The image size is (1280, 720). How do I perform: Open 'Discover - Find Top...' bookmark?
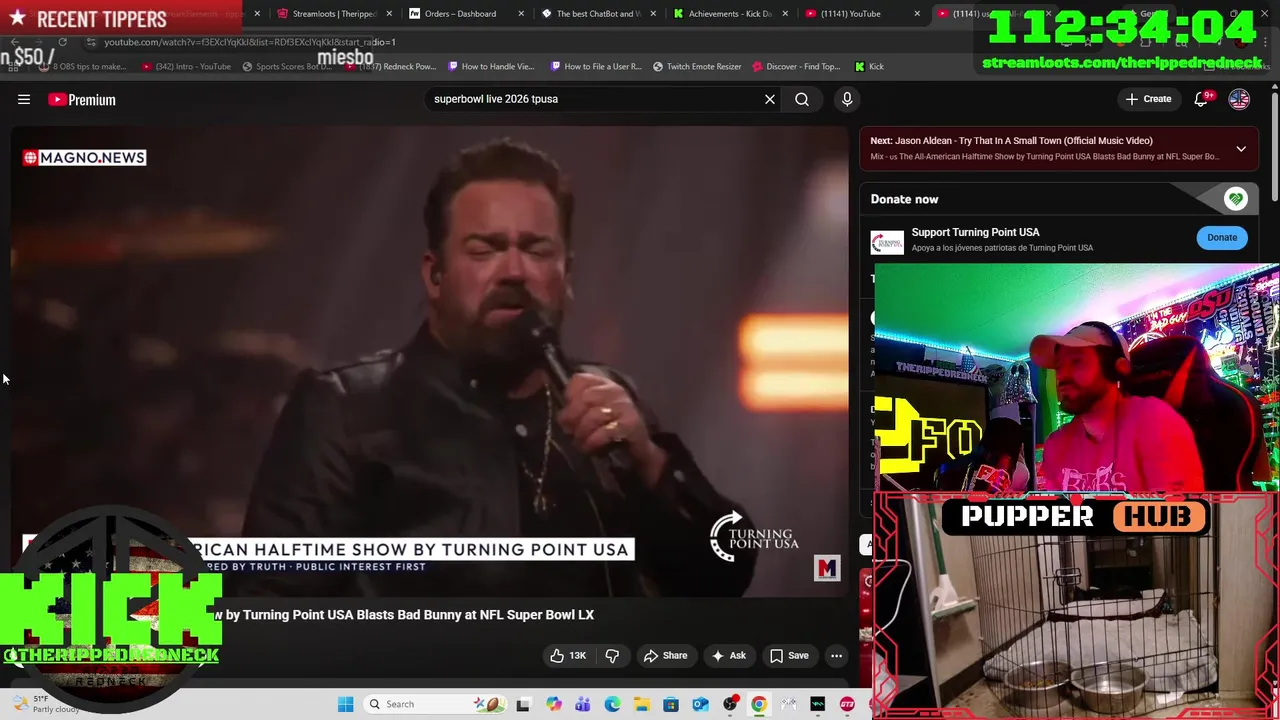click(x=795, y=67)
